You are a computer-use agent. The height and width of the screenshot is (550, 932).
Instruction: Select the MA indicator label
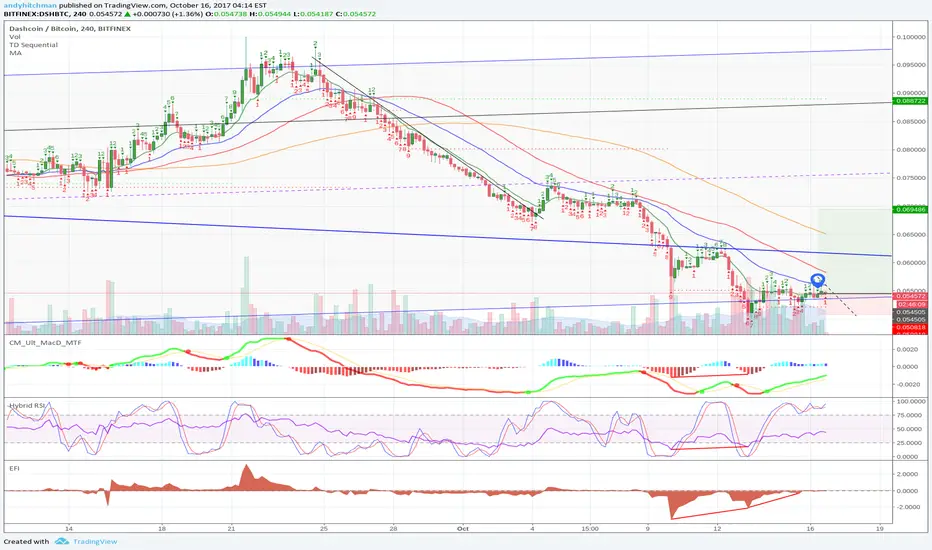(x=15, y=53)
